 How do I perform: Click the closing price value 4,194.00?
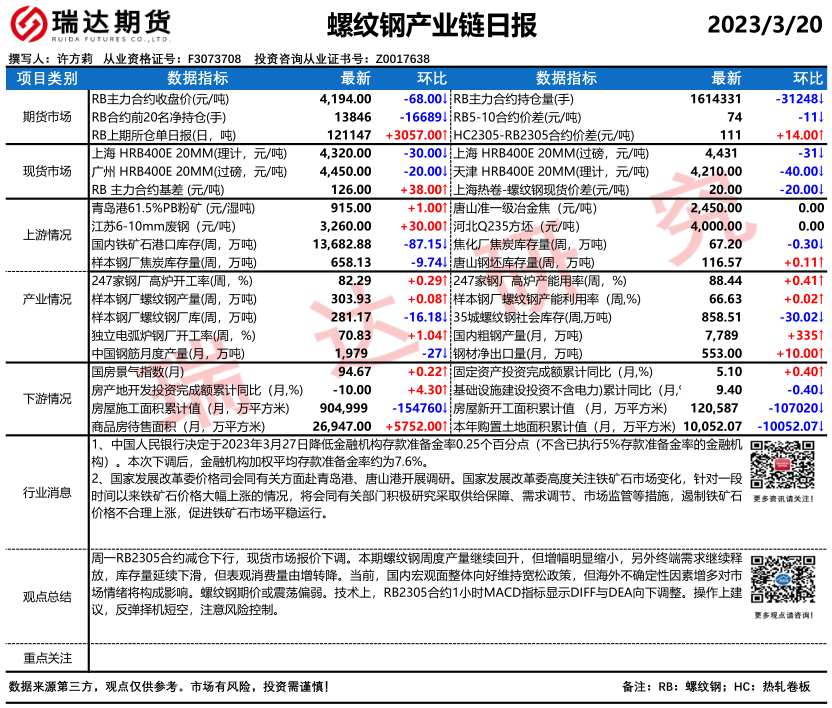(x=346, y=99)
